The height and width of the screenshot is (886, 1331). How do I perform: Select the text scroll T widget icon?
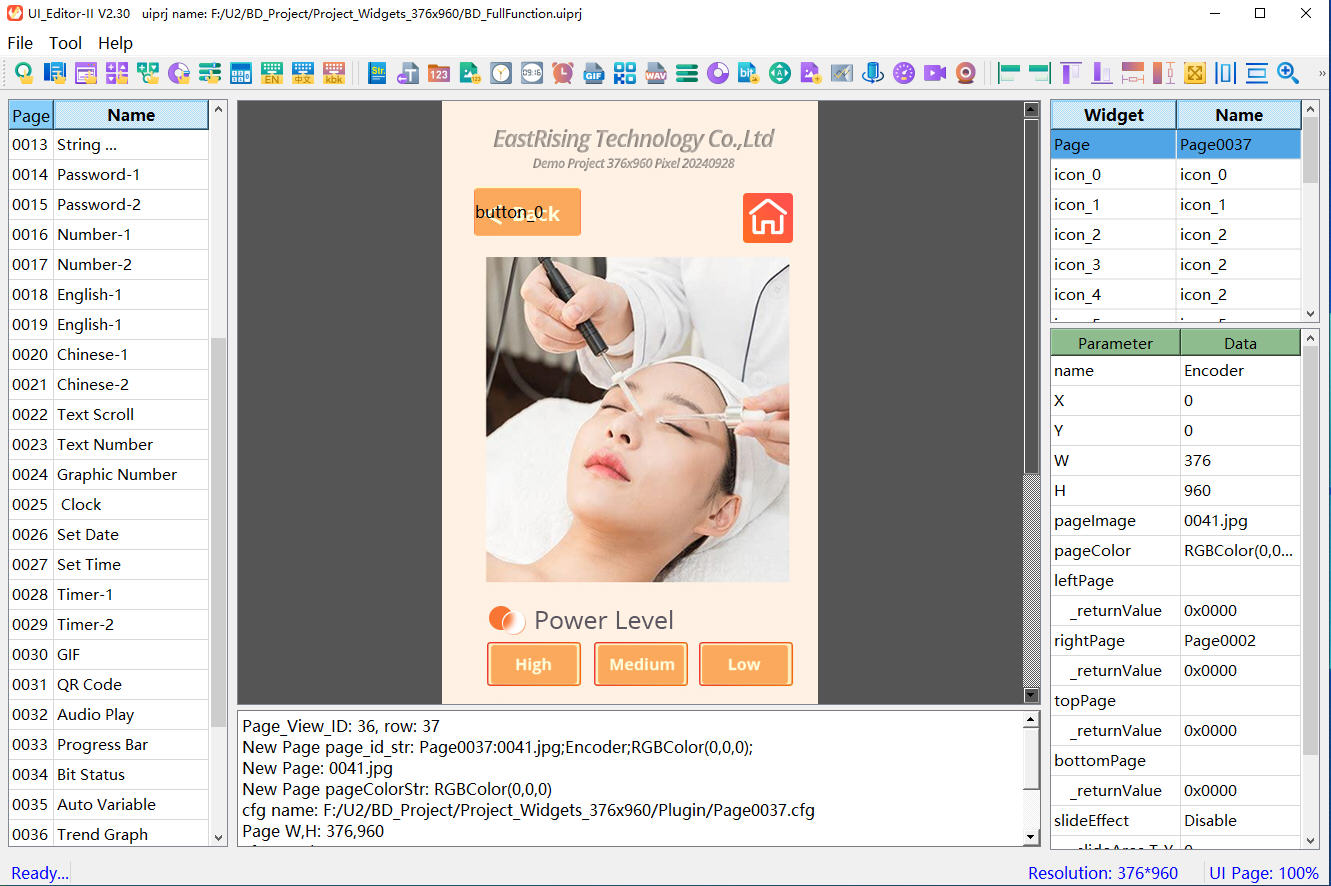point(408,73)
